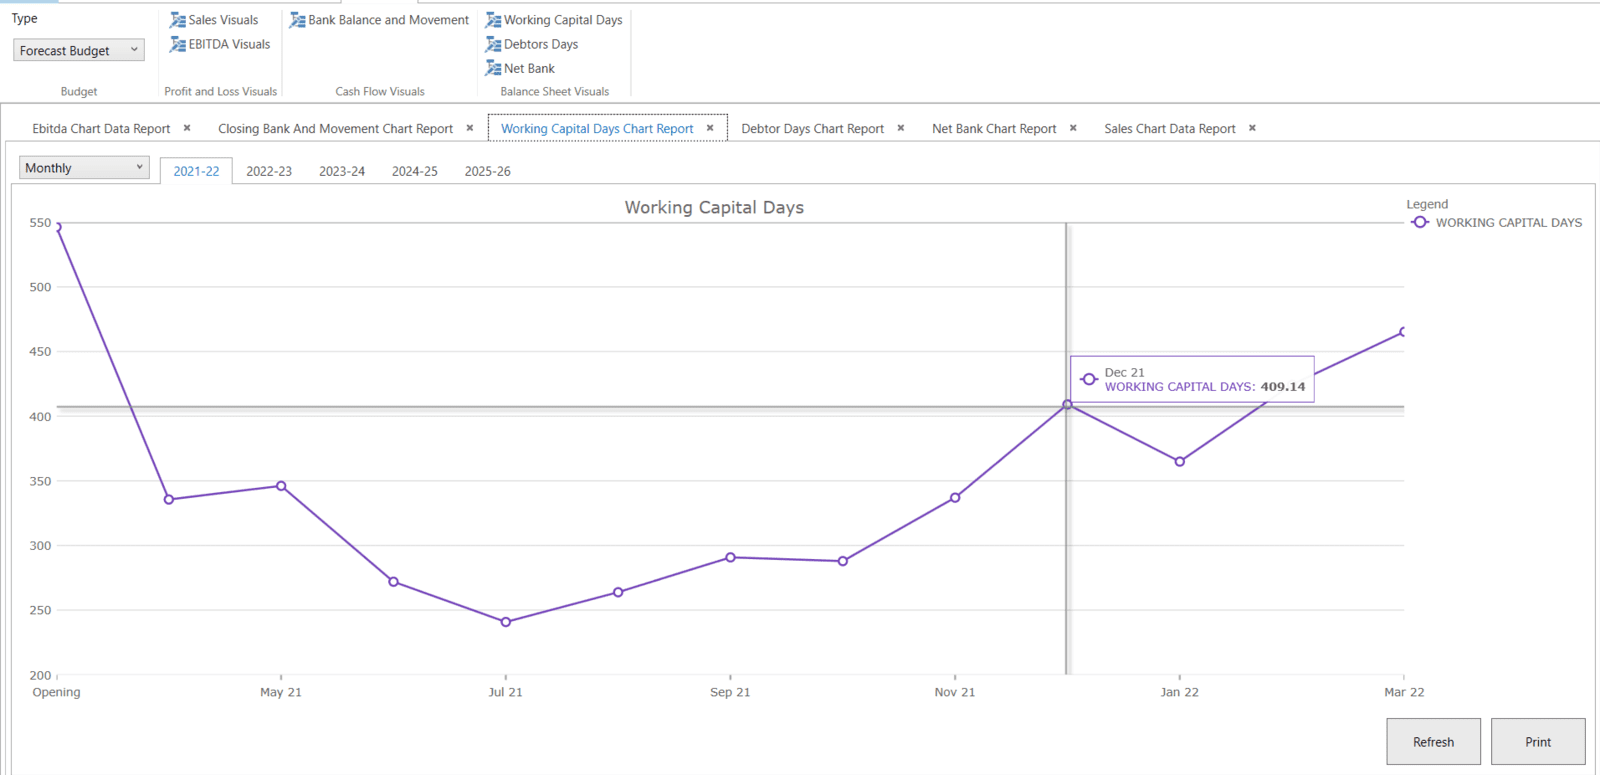Close the Debtor Days Chart Report tab
Image resolution: width=1600 pixels, height=775 pixels.
[x=901, y=128]
